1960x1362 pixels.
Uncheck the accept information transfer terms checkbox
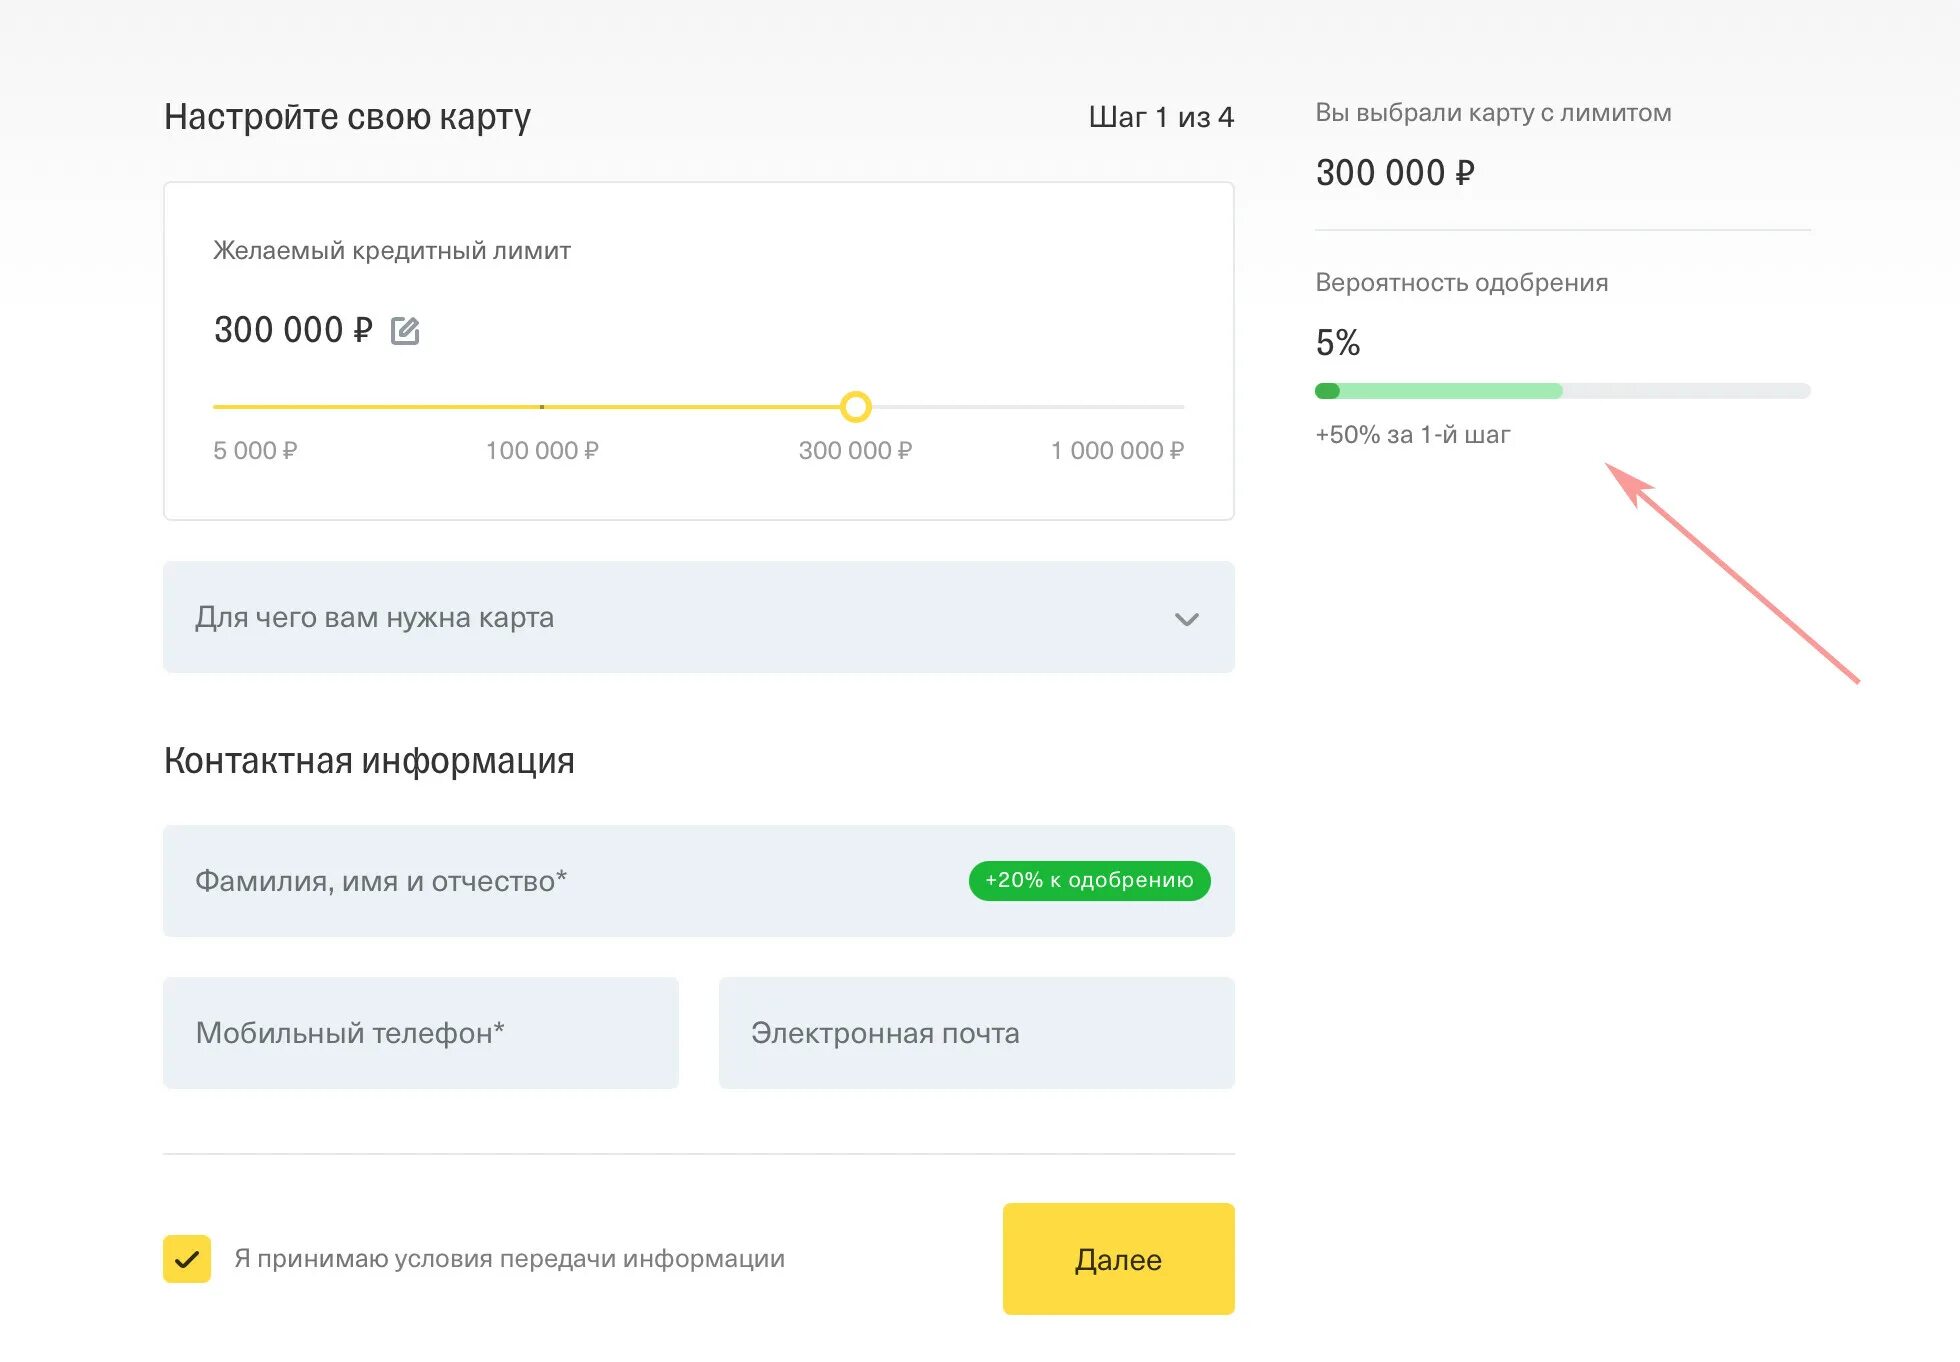point(187,1259)
